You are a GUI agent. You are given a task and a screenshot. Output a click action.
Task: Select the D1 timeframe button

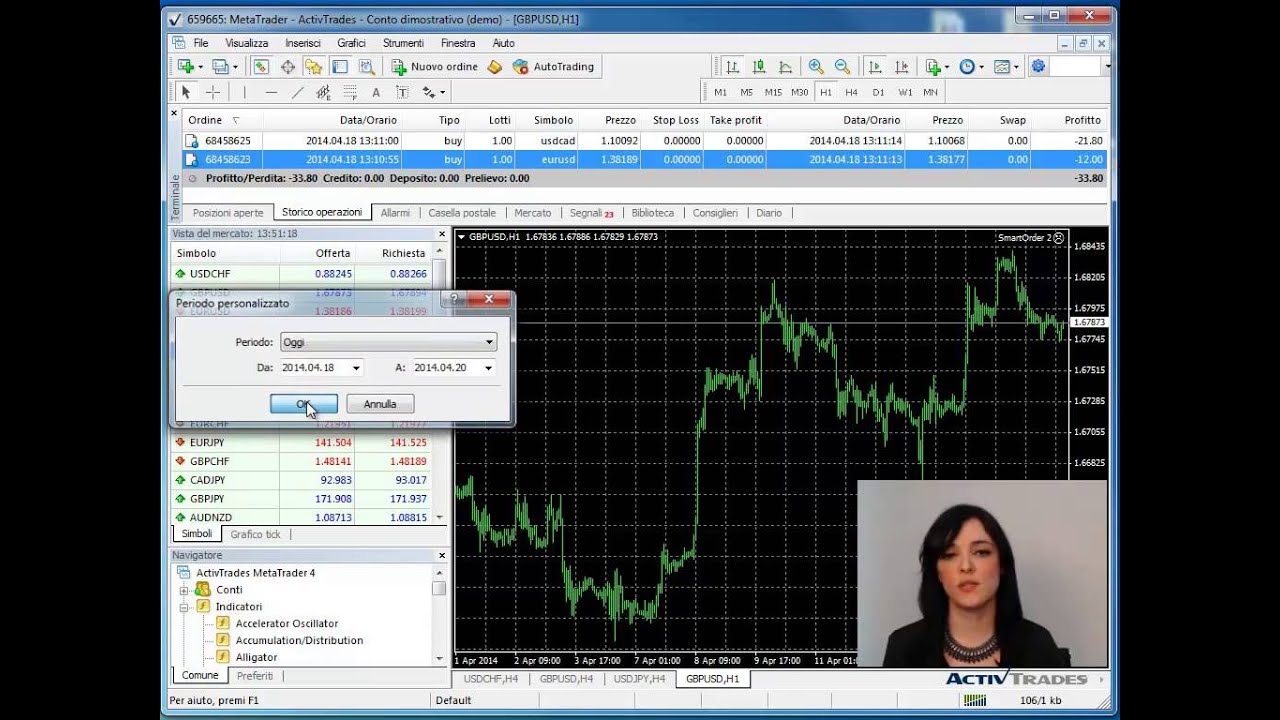[878, 92]
